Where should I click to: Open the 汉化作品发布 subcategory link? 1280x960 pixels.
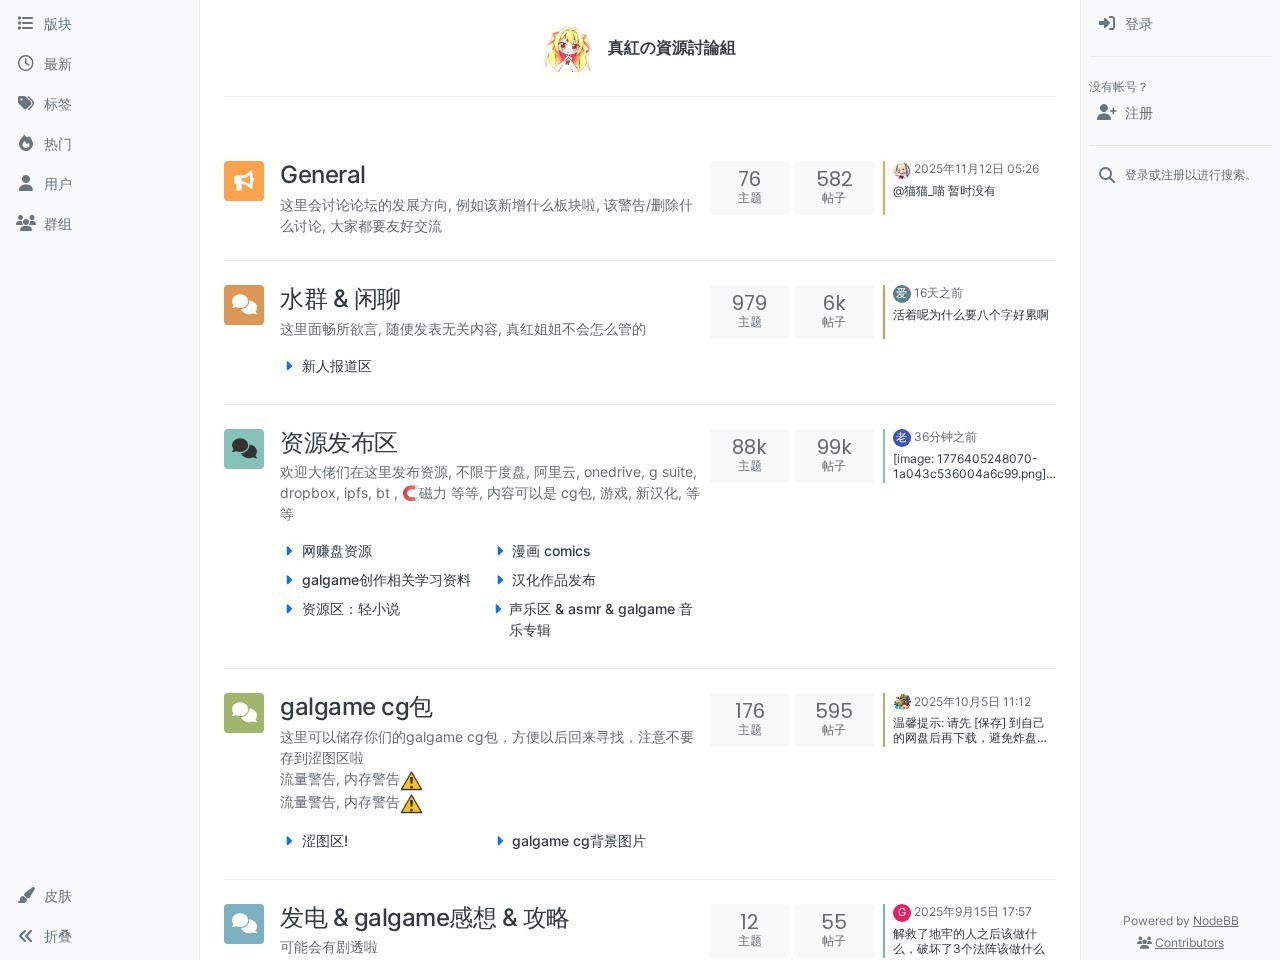point(553,580)
